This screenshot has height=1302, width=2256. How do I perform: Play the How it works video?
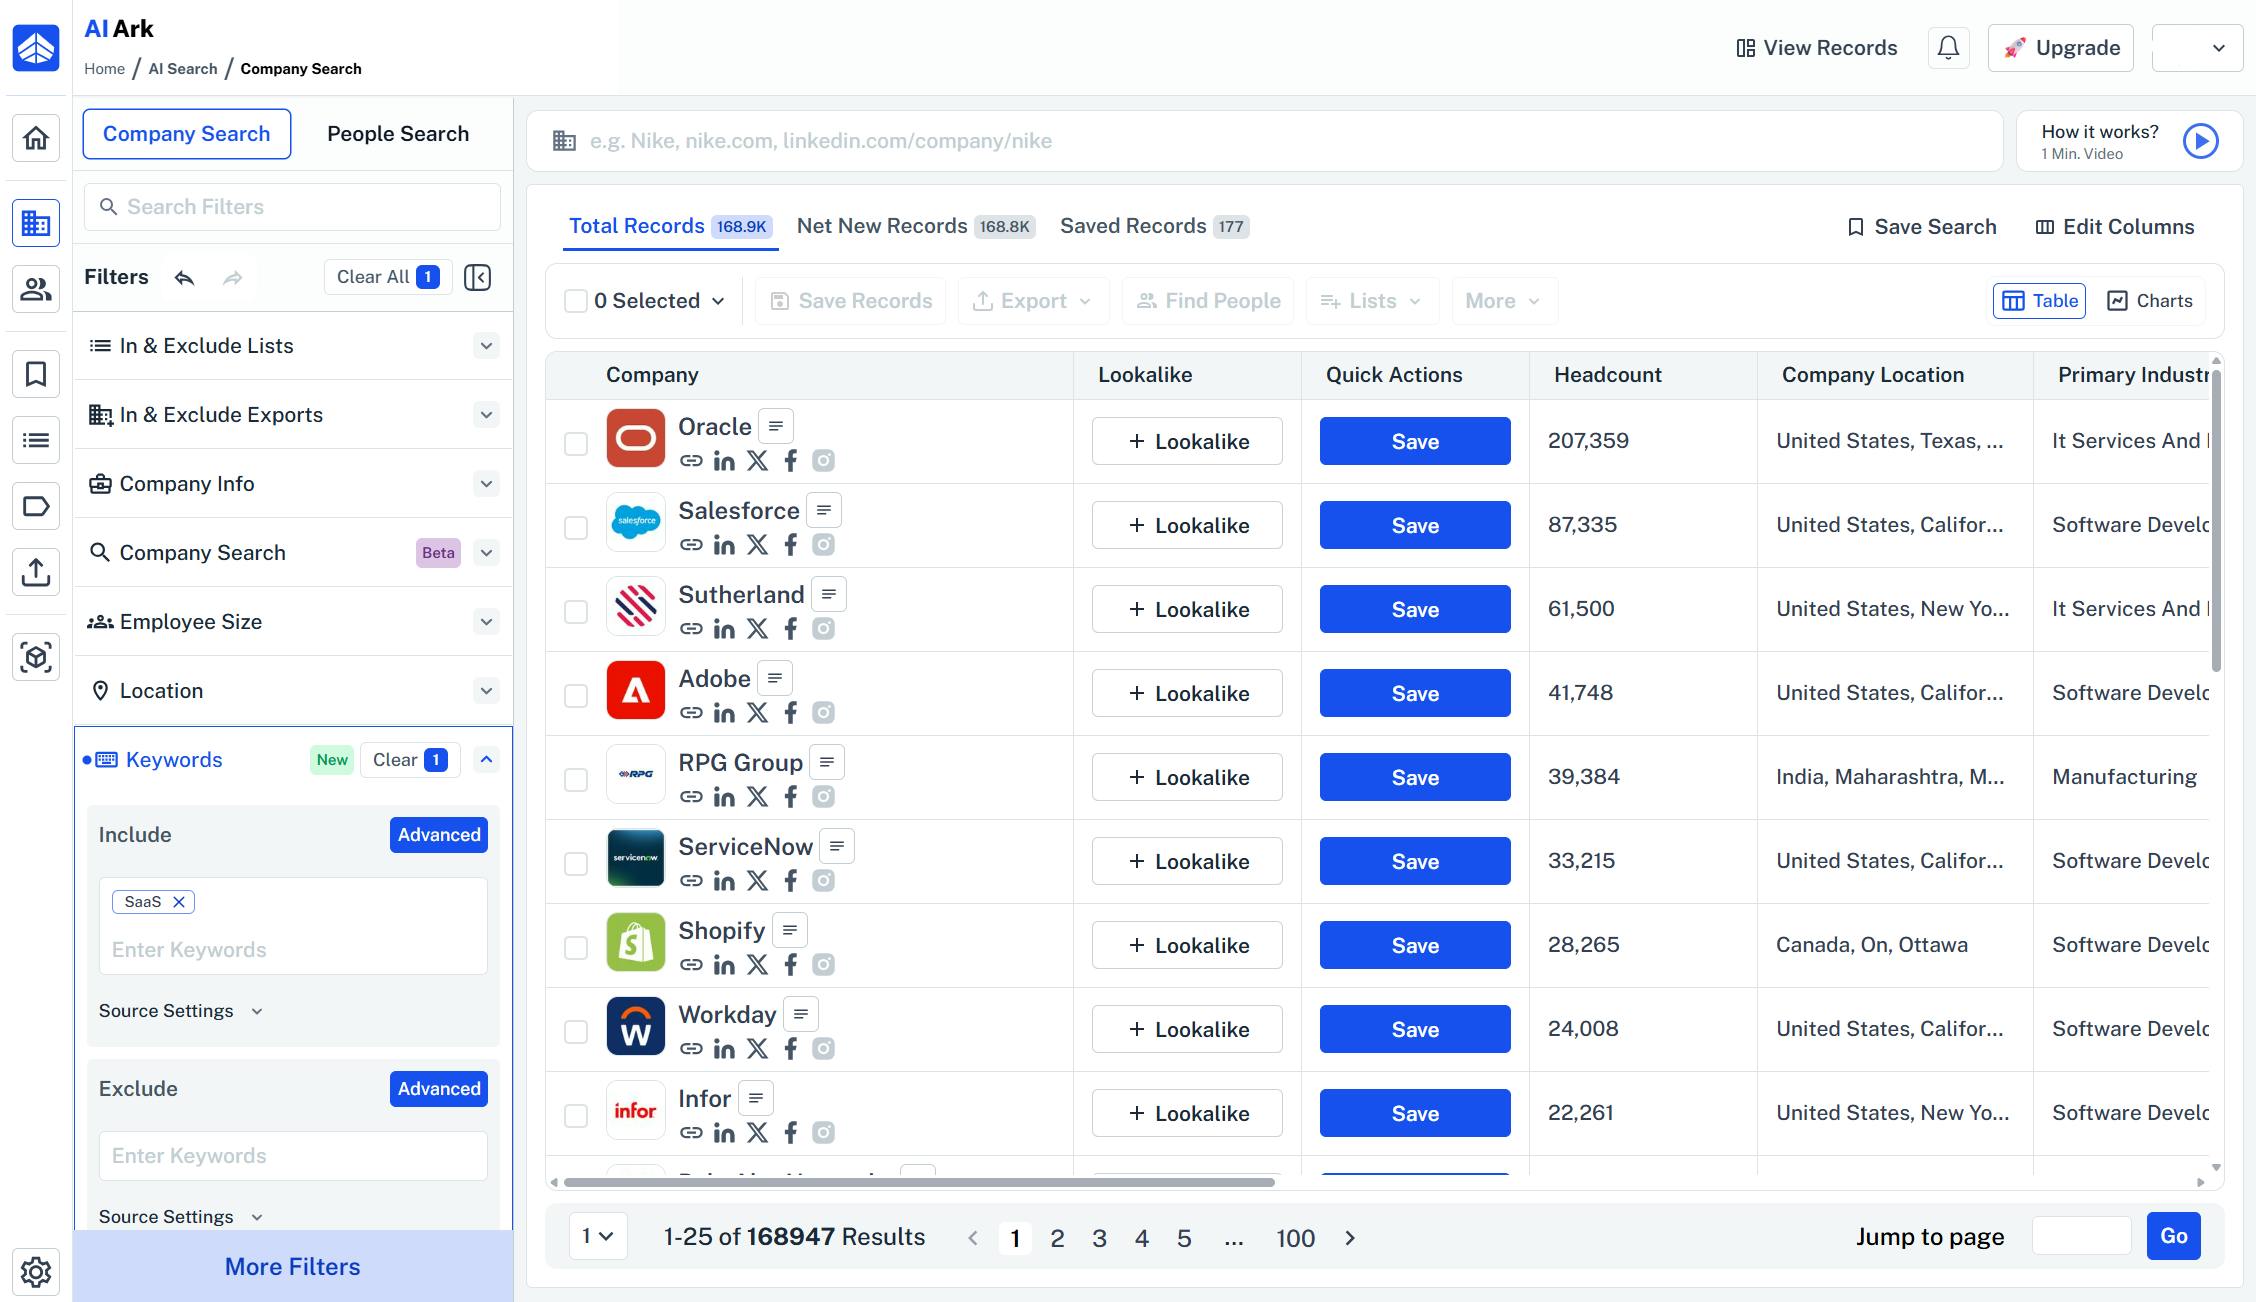pos(2200,141)
